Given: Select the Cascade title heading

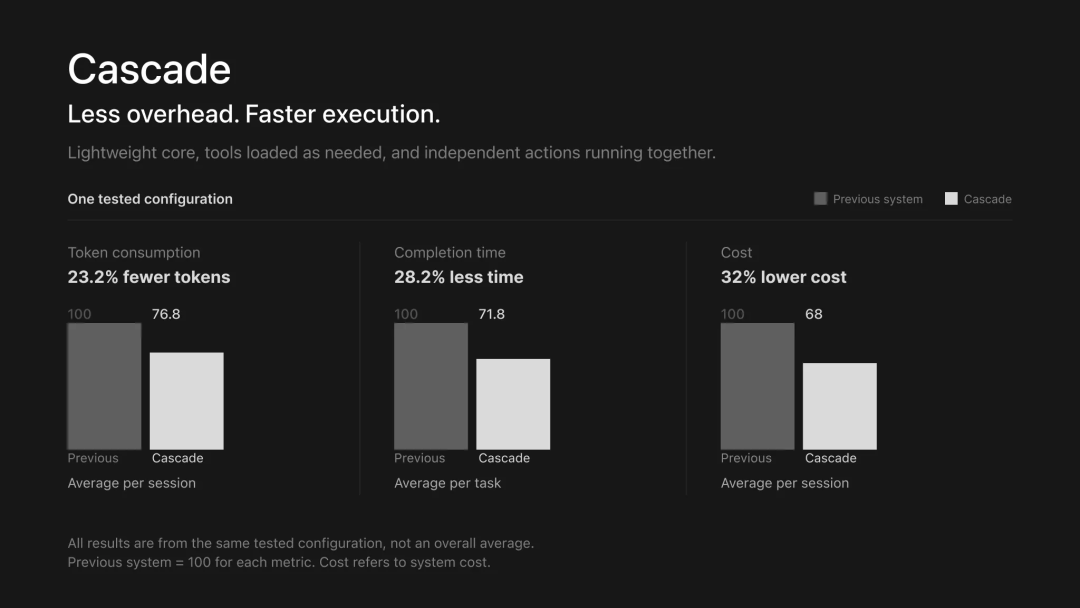Looking at the screenshot, I should (149, 70).
